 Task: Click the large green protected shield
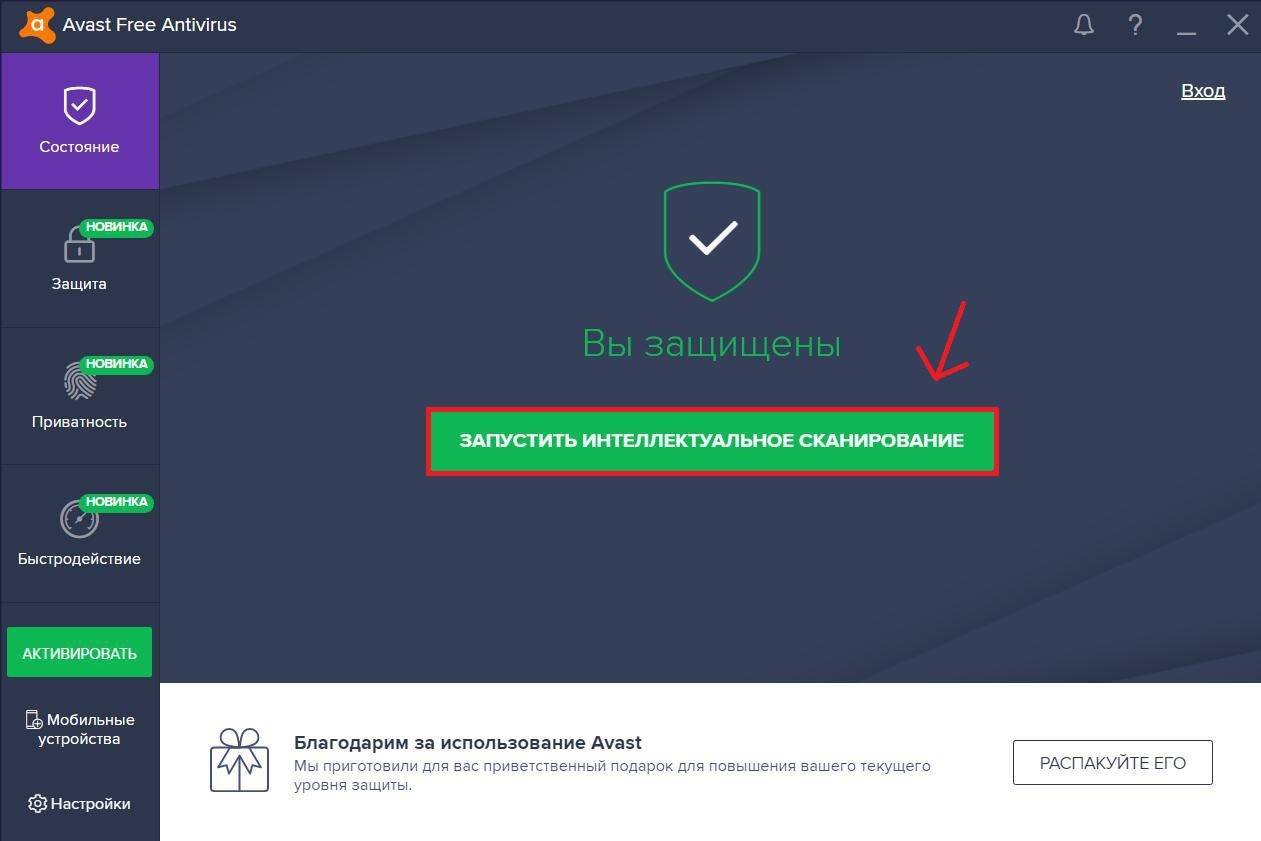pyautogui.click(x=712, y=242)
